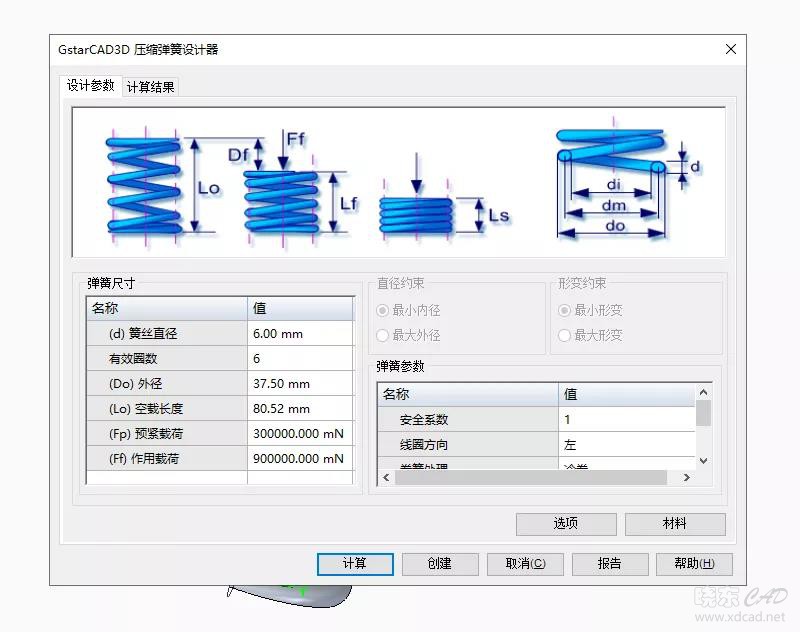800x632 pixels.
Task: Click the 取消(C) button
Action: (525, 564)
